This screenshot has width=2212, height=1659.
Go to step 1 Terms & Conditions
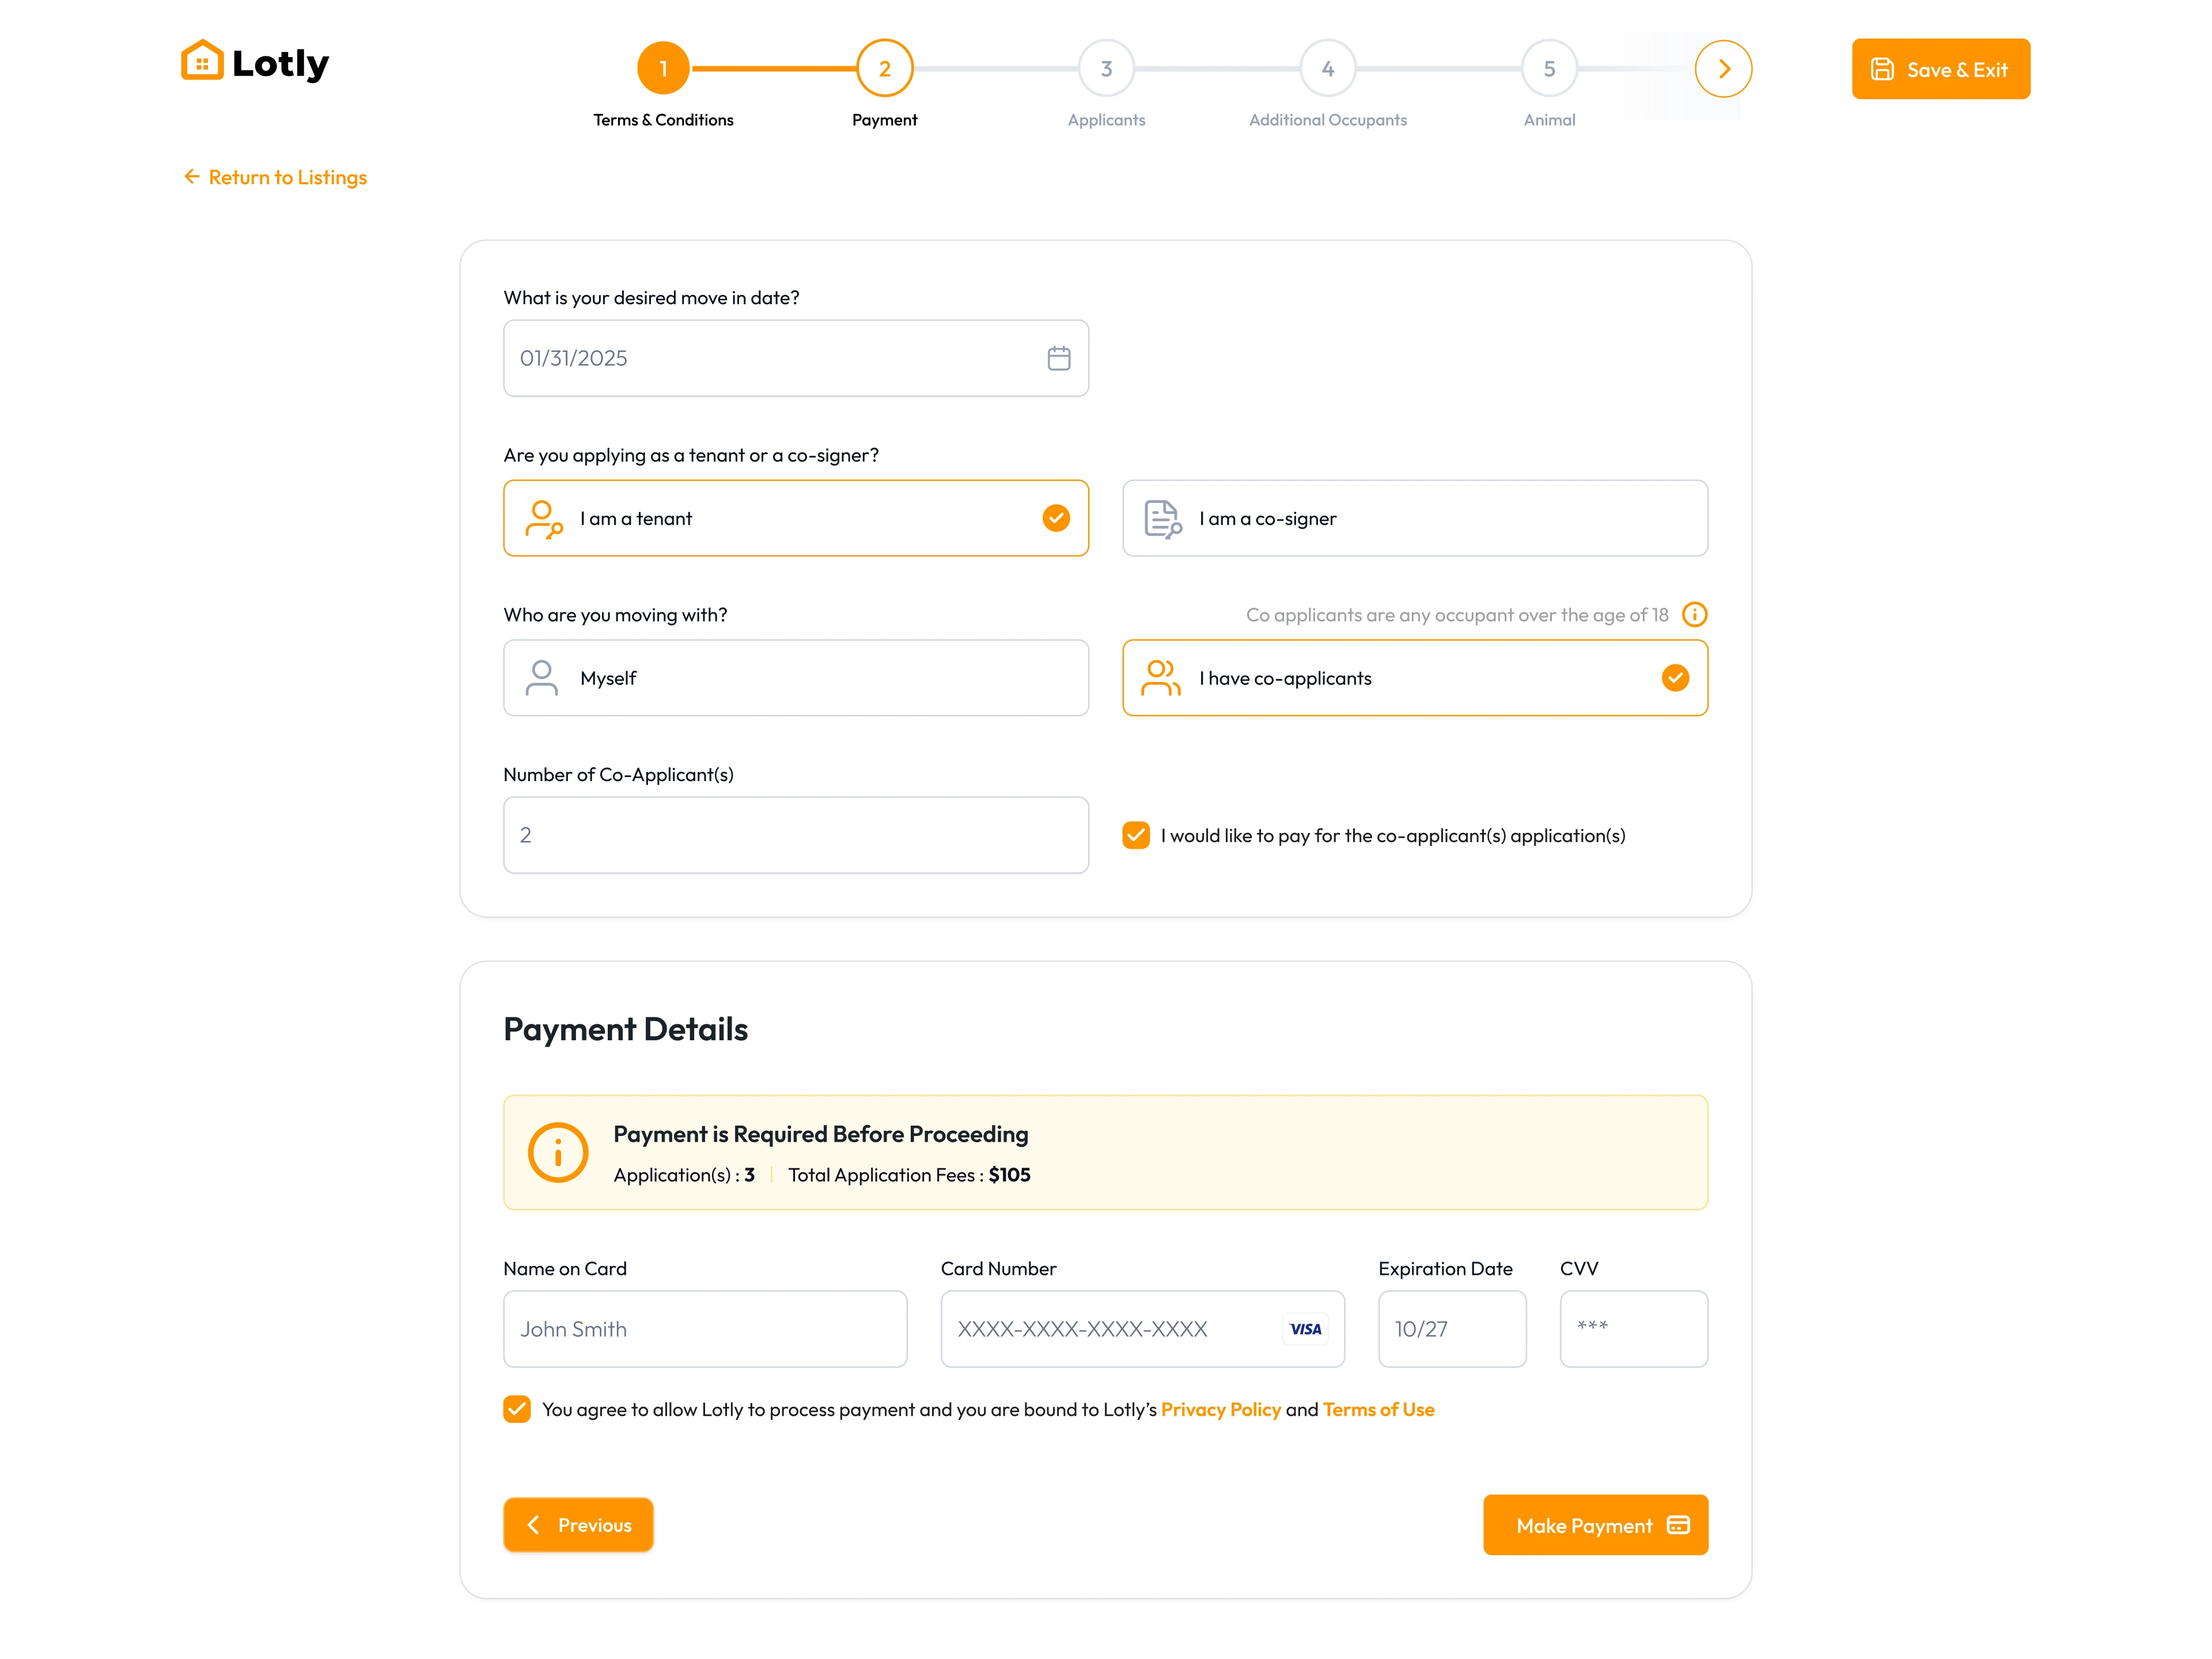point(663,69)
